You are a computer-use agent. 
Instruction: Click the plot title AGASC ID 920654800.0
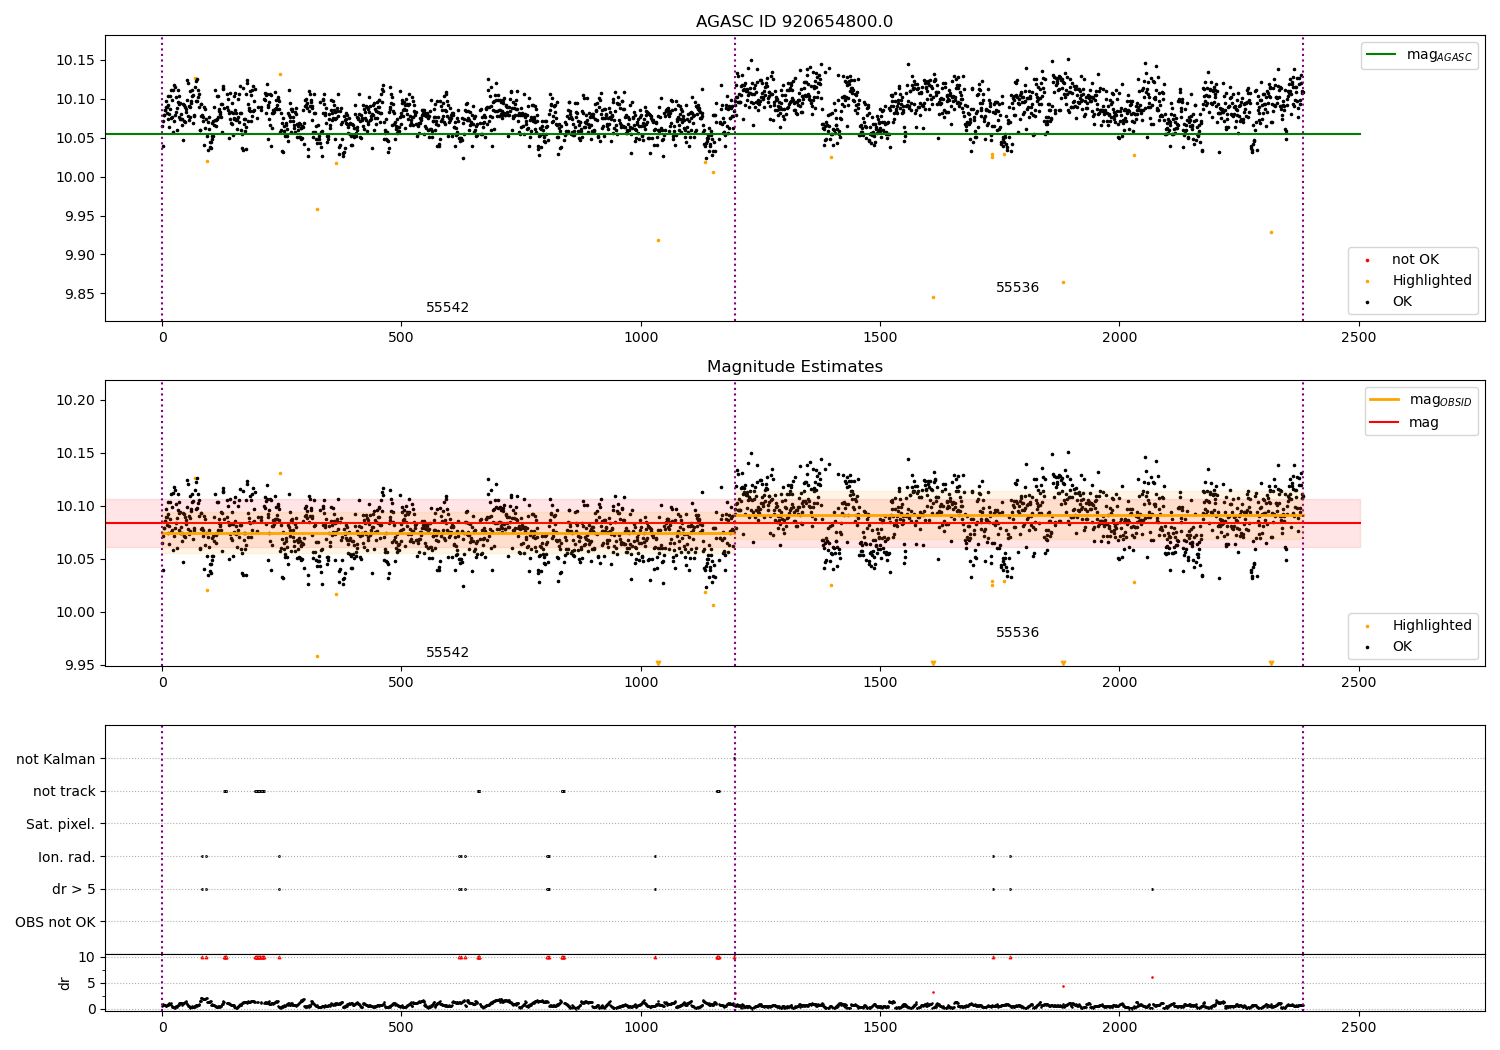(794, 22)
